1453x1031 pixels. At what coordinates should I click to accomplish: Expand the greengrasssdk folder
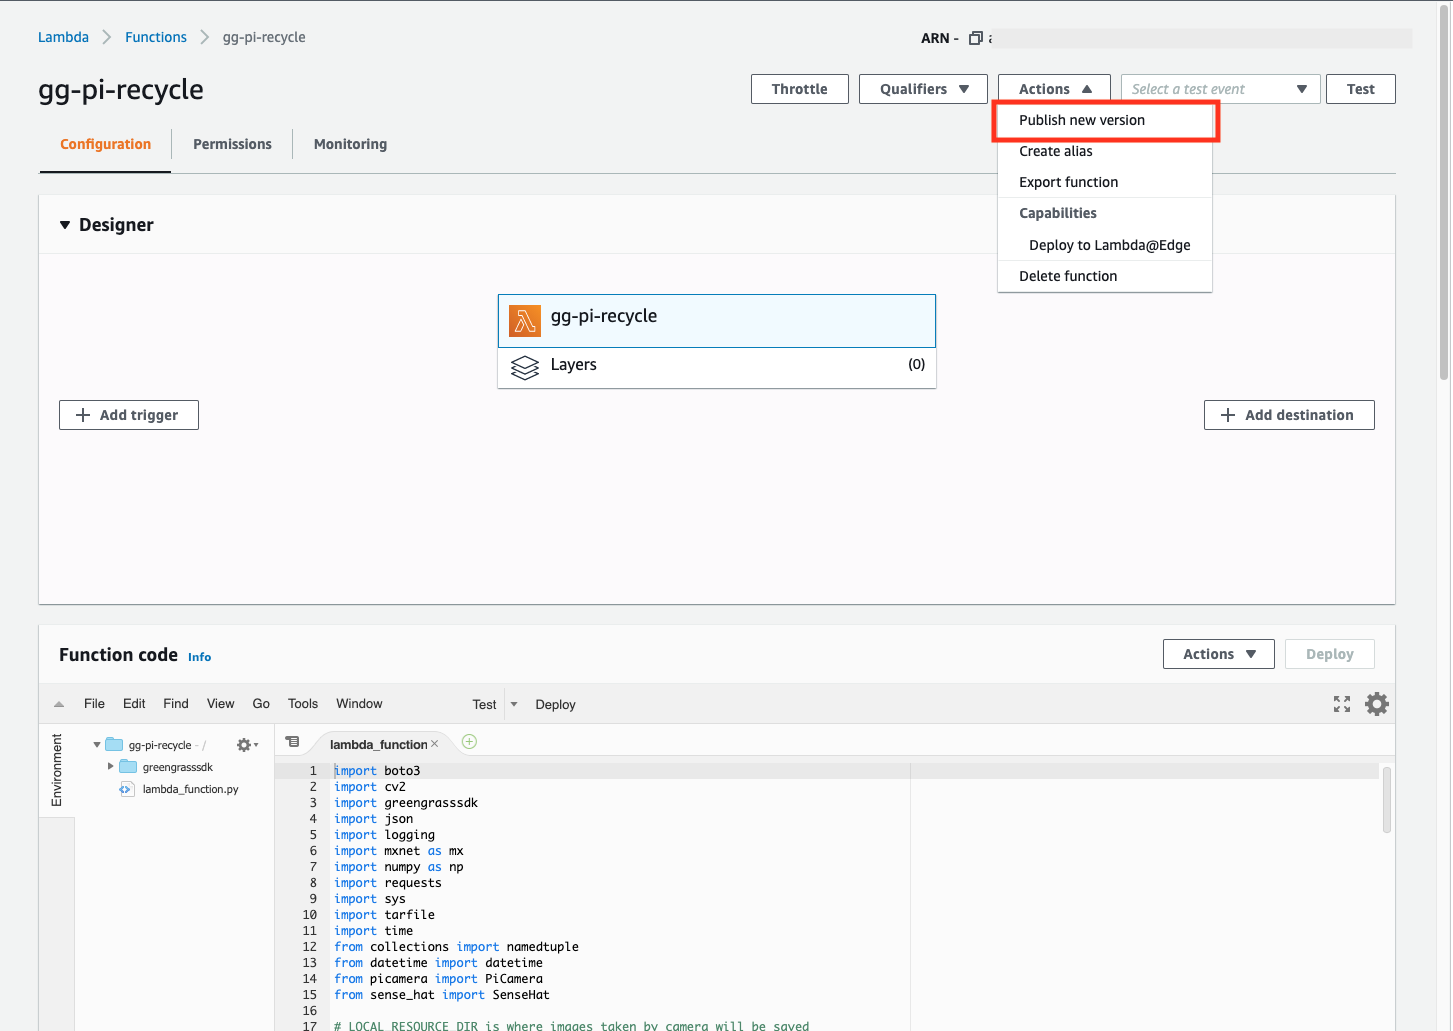(110, 767)
